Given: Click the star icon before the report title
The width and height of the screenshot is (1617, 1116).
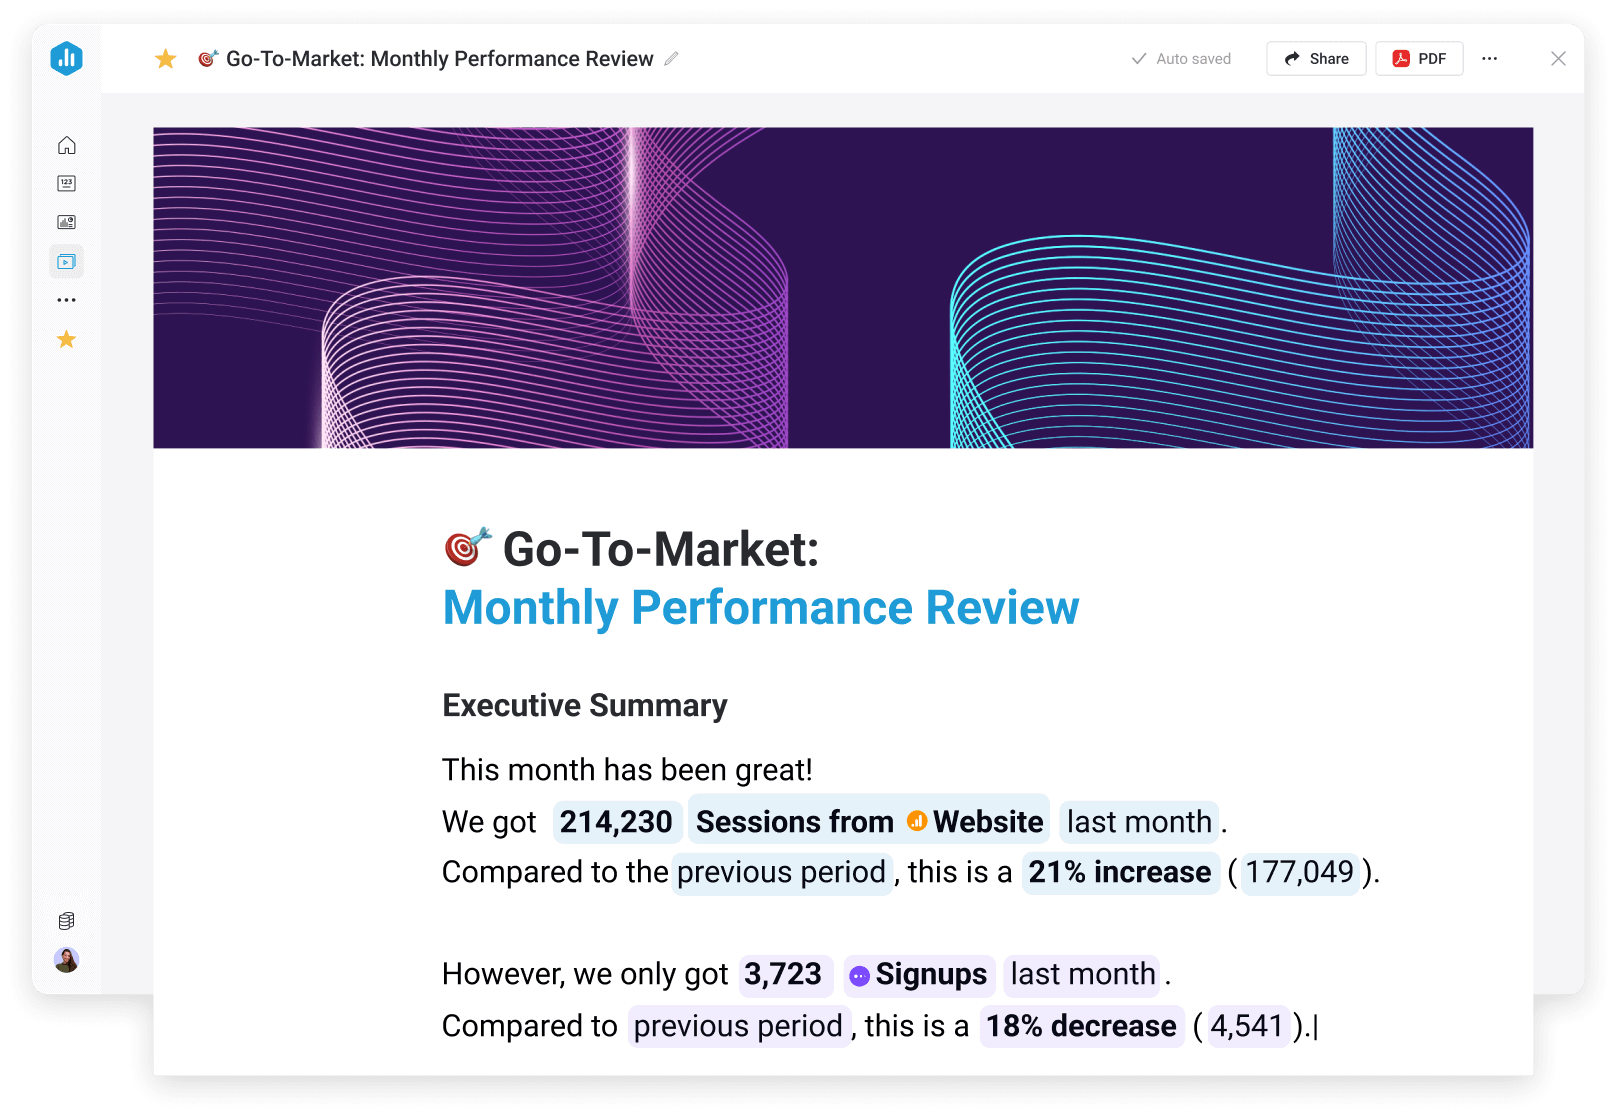Looking at the screenshot, I should click(165, 58).
